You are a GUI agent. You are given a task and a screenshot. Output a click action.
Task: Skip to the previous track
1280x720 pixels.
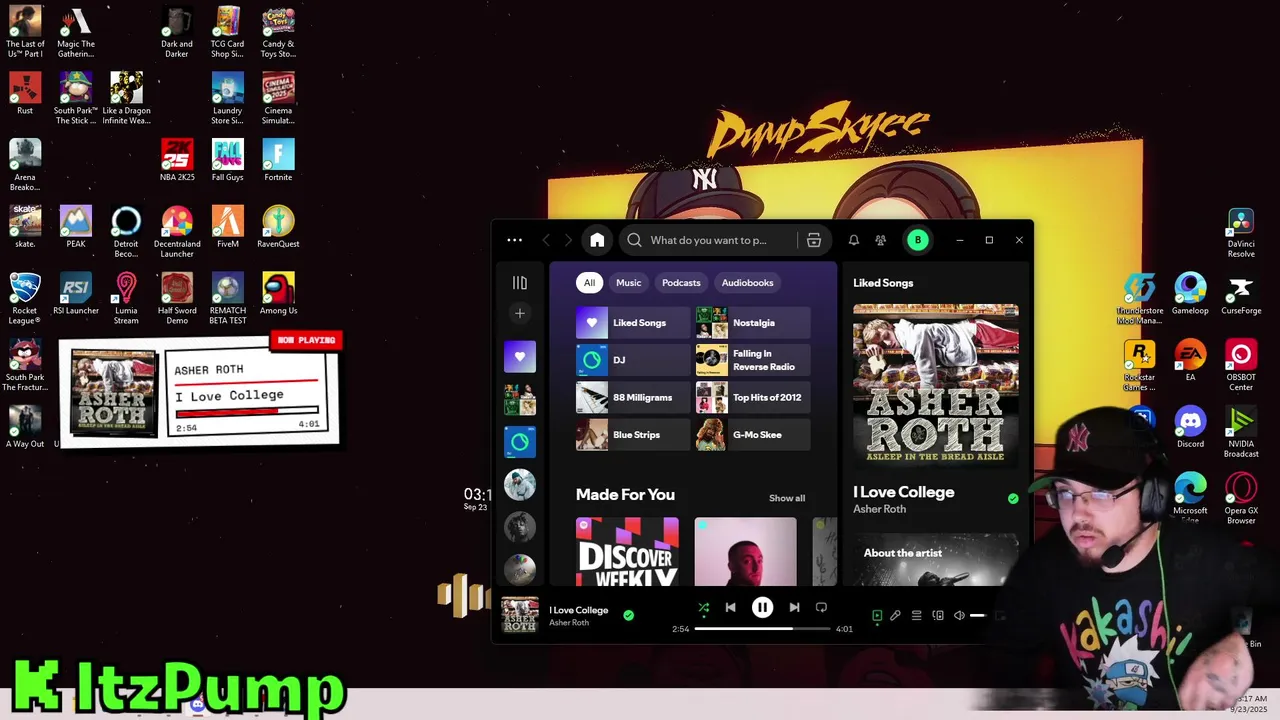coord(731,607)
